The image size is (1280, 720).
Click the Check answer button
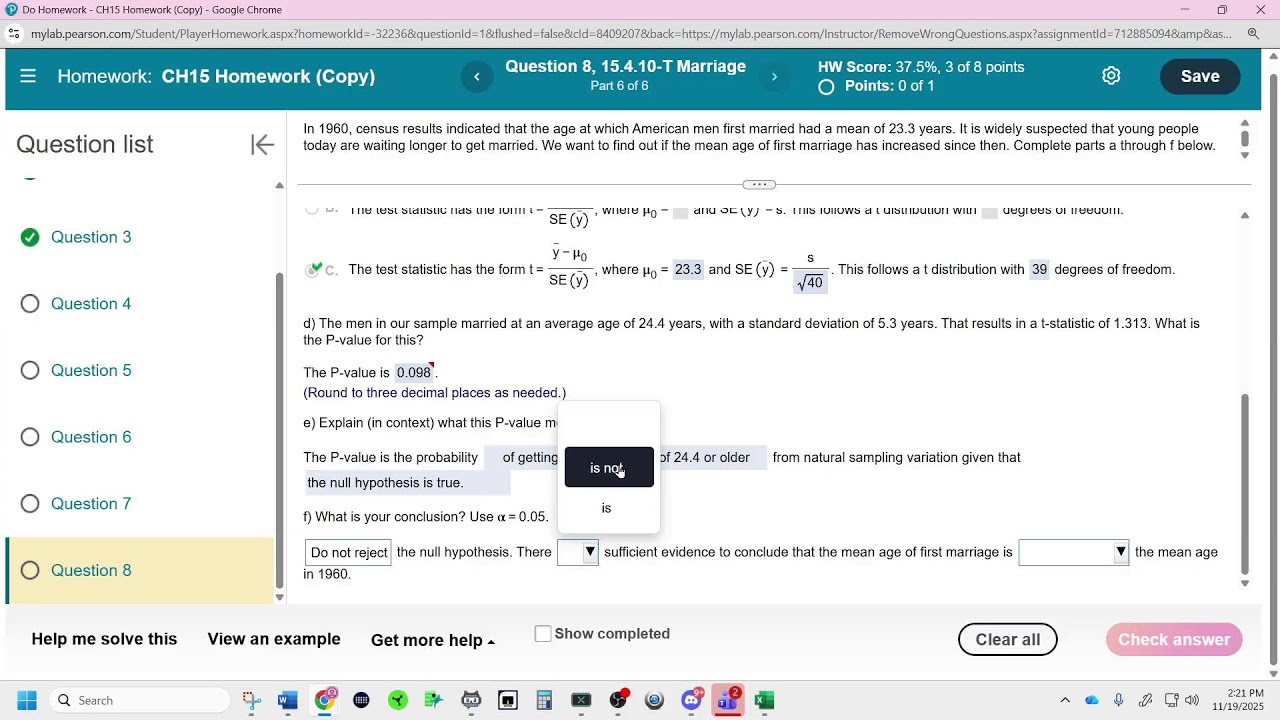pos(1174,640)
